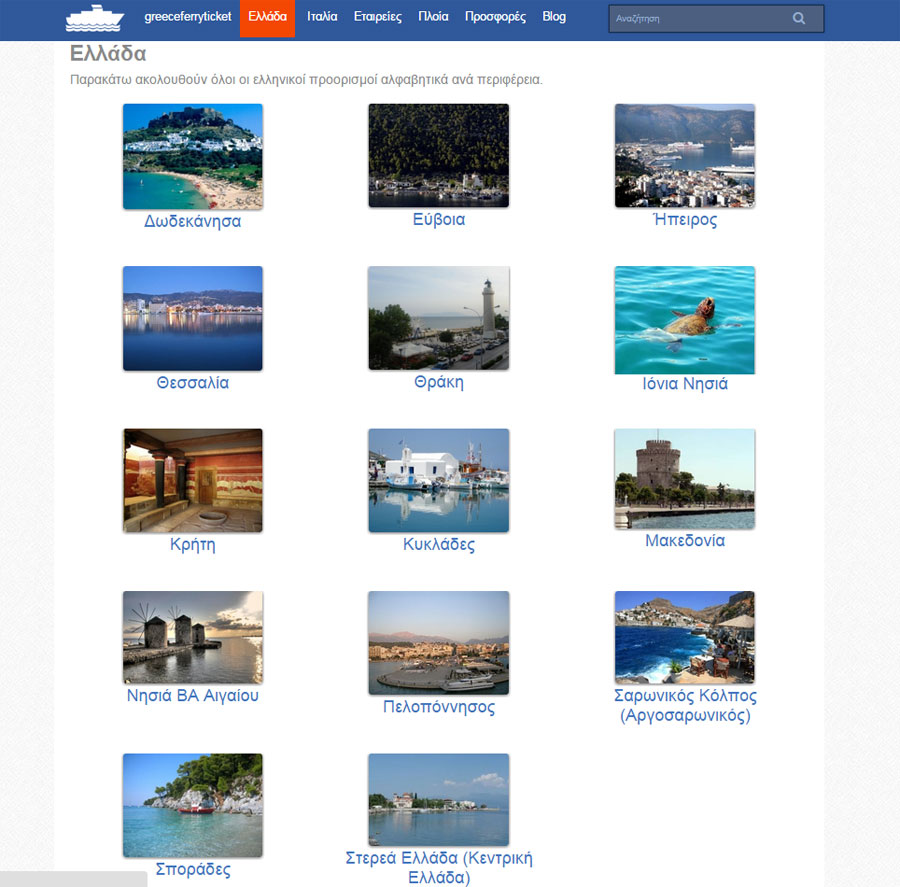Screen dimensions: 900x887
Task: Click the Νησιά ΒΑ Αιγαίου windmills image
Action: [x=192, y=637]
